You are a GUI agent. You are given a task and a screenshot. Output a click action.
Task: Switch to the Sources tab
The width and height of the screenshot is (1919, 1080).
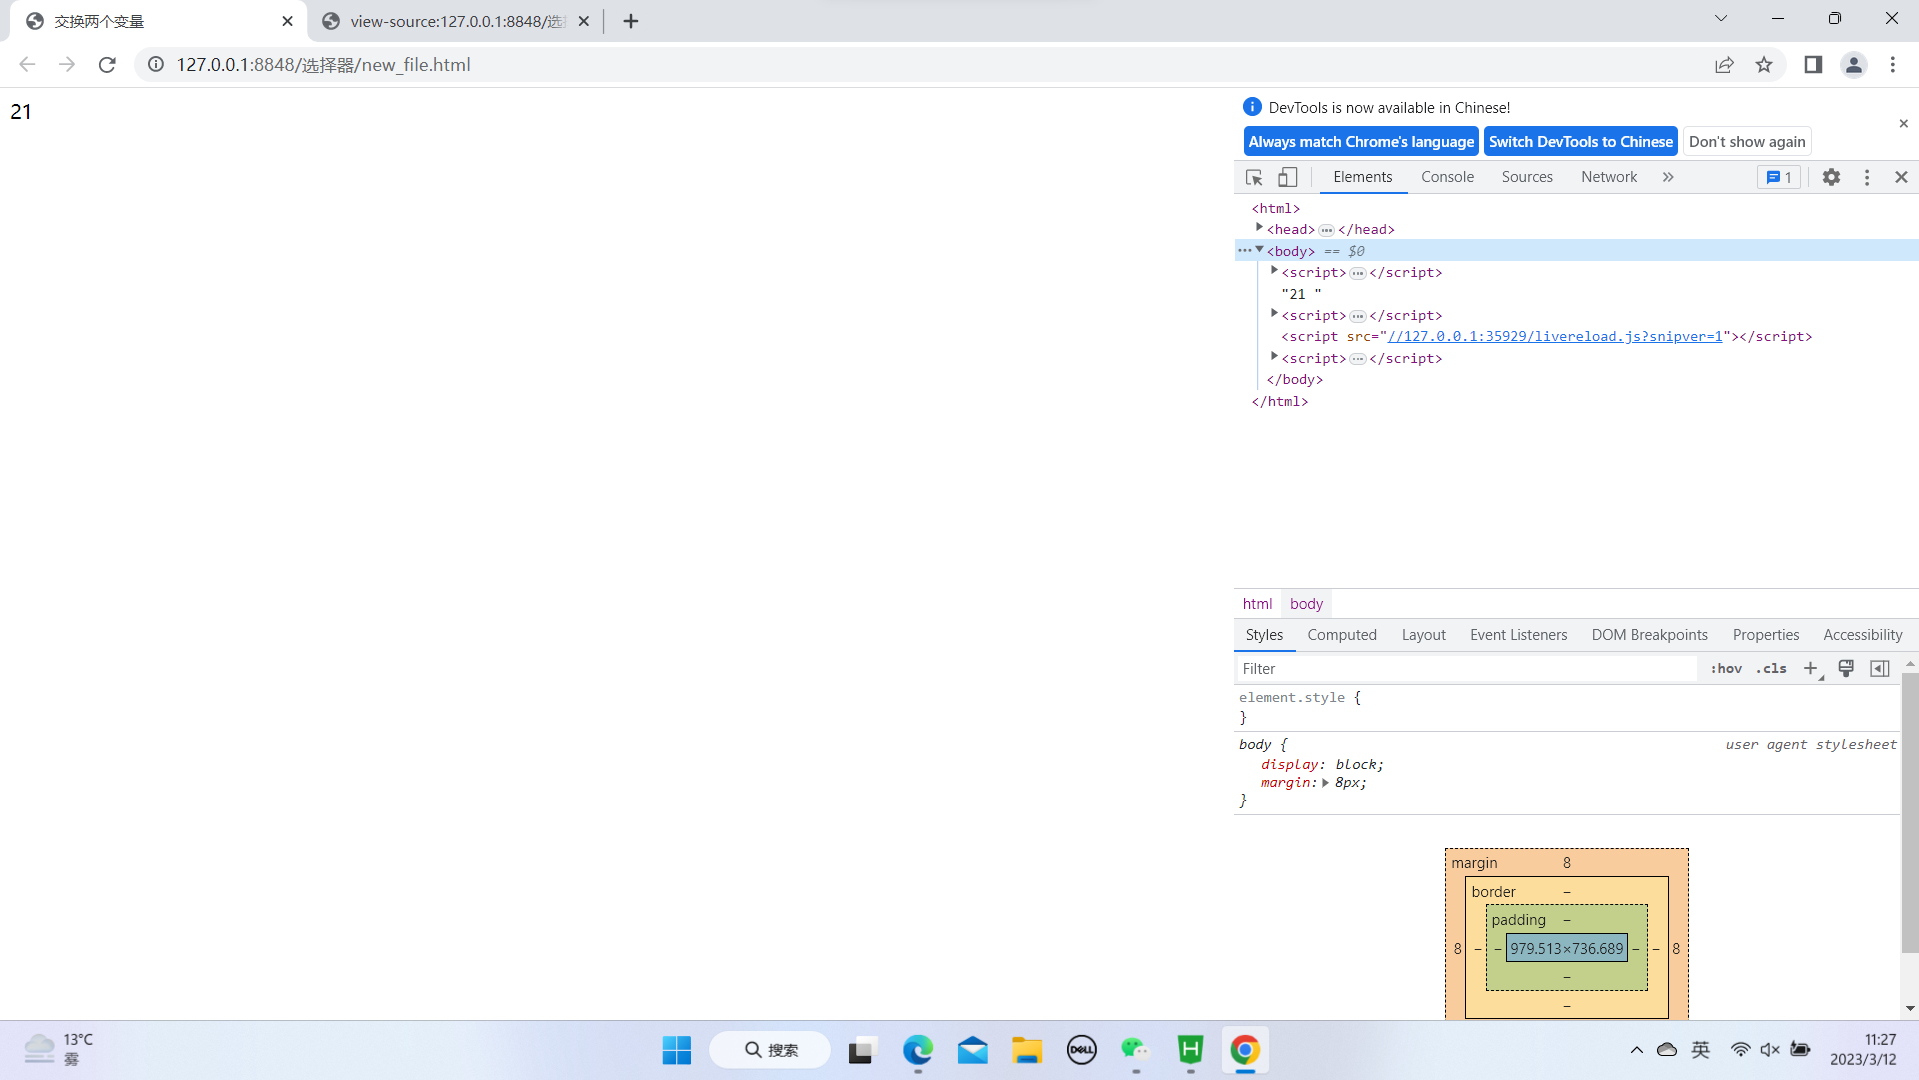[x=1527, y=177]
